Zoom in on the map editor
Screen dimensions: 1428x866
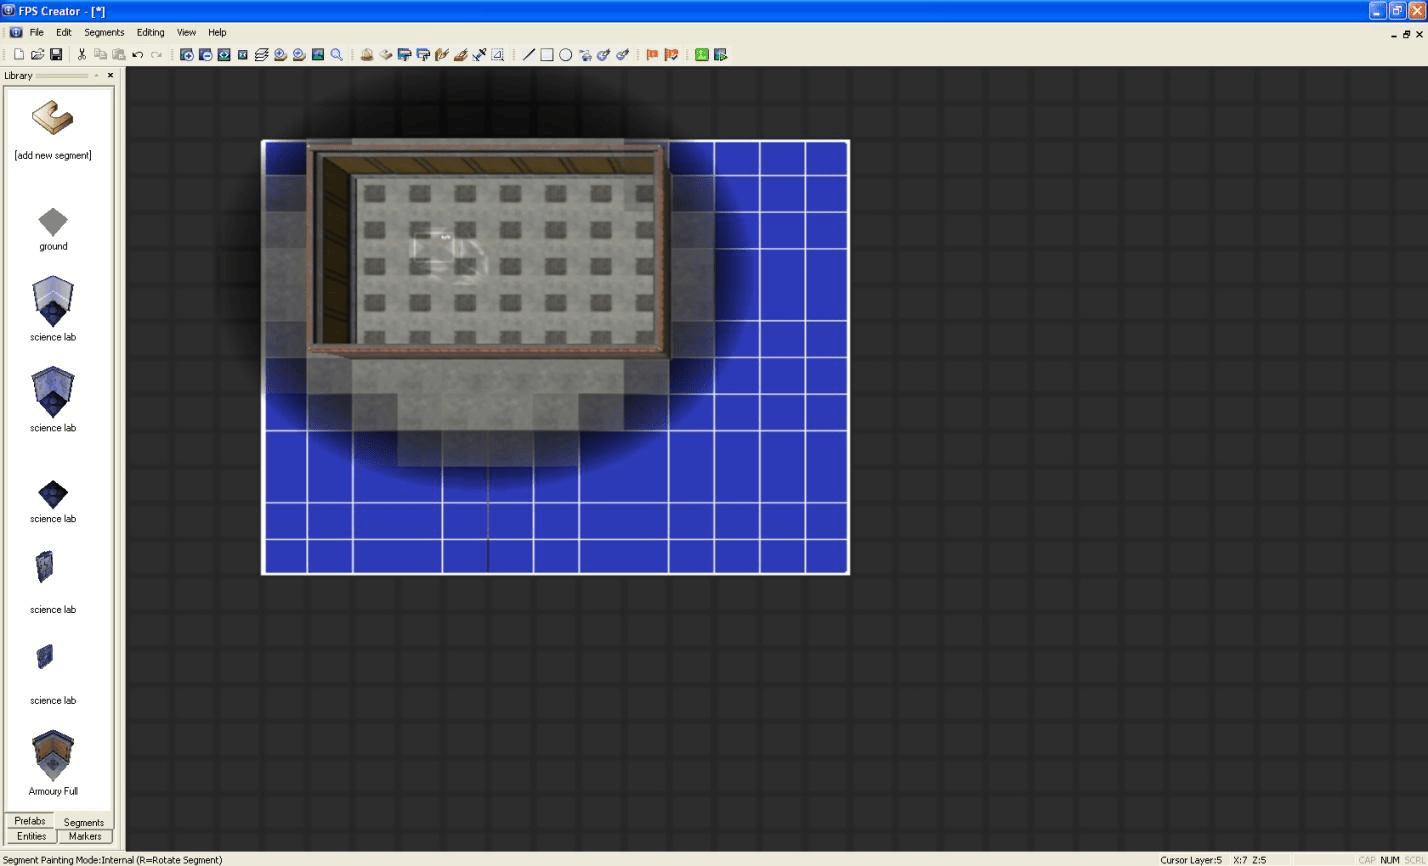(x=186, y=55)
